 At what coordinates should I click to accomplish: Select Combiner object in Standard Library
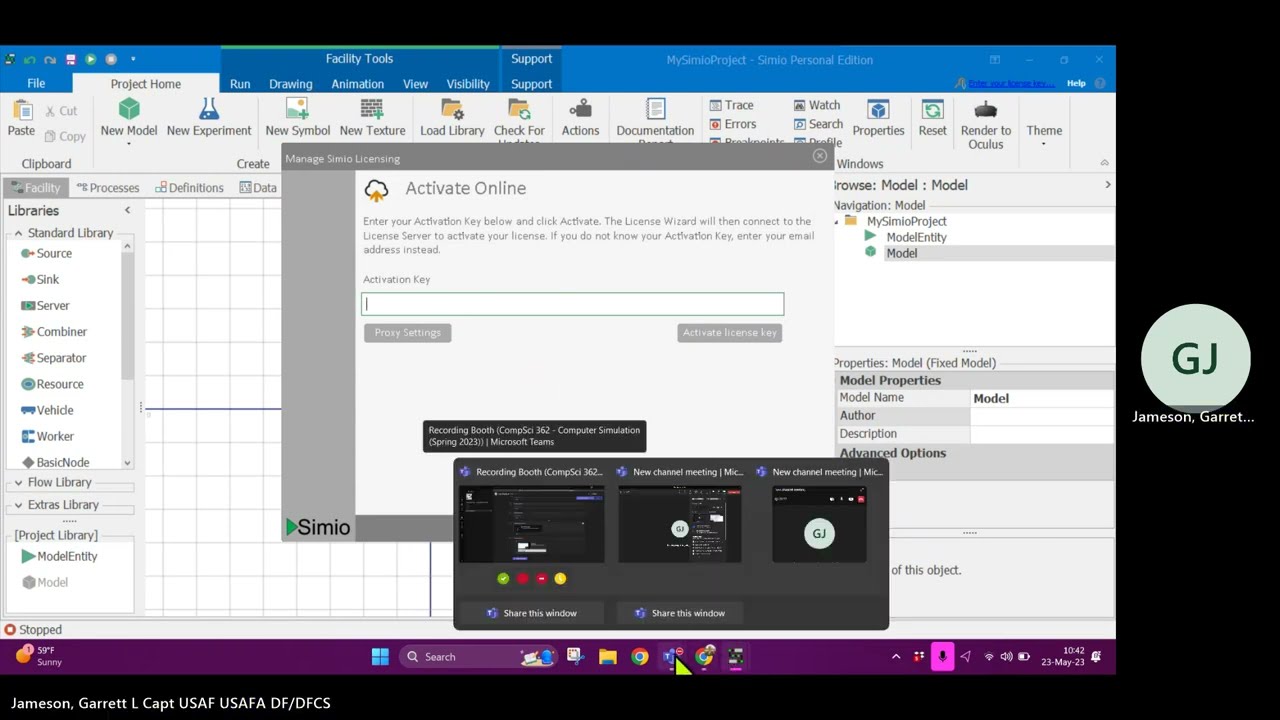tap(54, 332)
